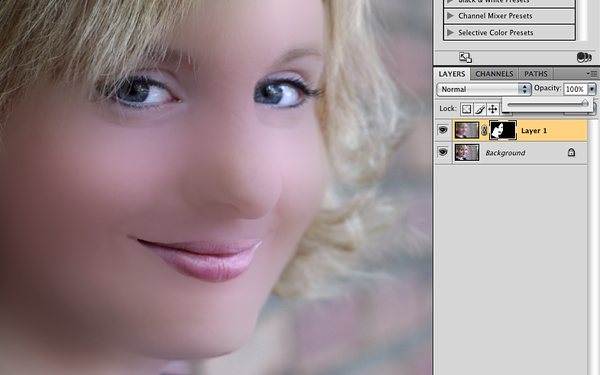Switch to the Paths tab
Image resolution: width=600 pixels, height=375 pixels.
pyautogui.click(x=536, y=74)
